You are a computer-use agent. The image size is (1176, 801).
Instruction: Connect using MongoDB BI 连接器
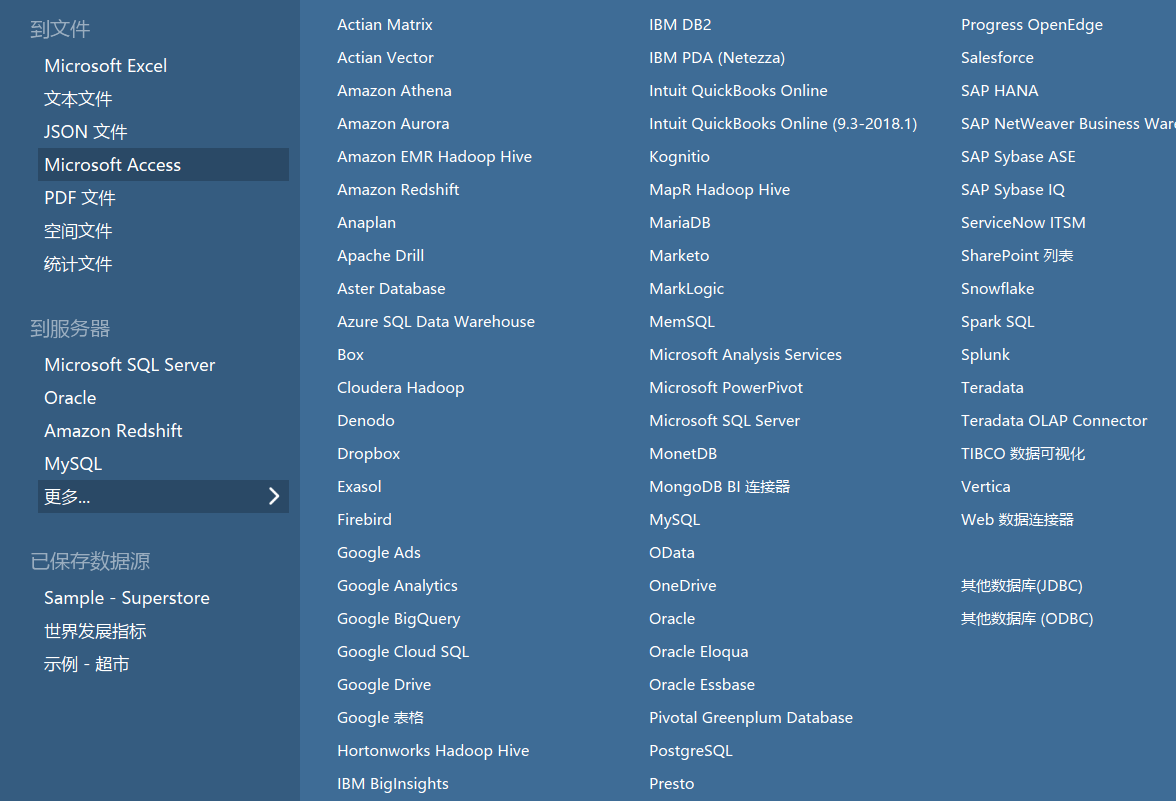coord(719,487)
